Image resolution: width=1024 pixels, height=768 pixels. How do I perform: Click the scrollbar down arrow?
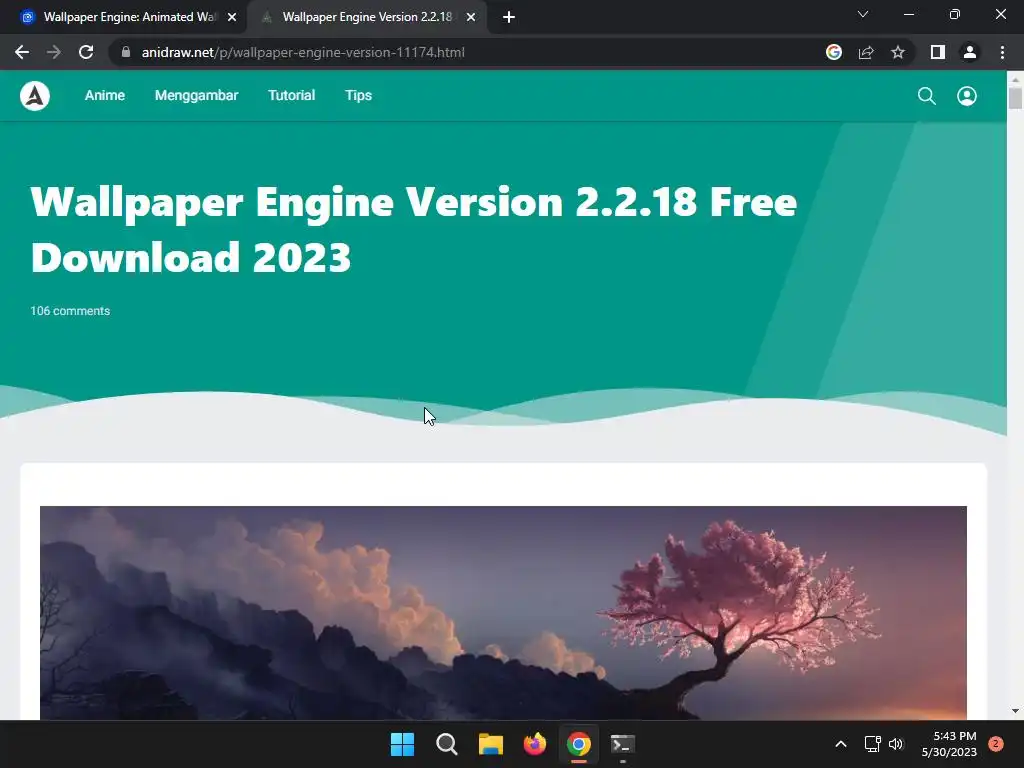pyautogui.click(x=1015, y=711)
